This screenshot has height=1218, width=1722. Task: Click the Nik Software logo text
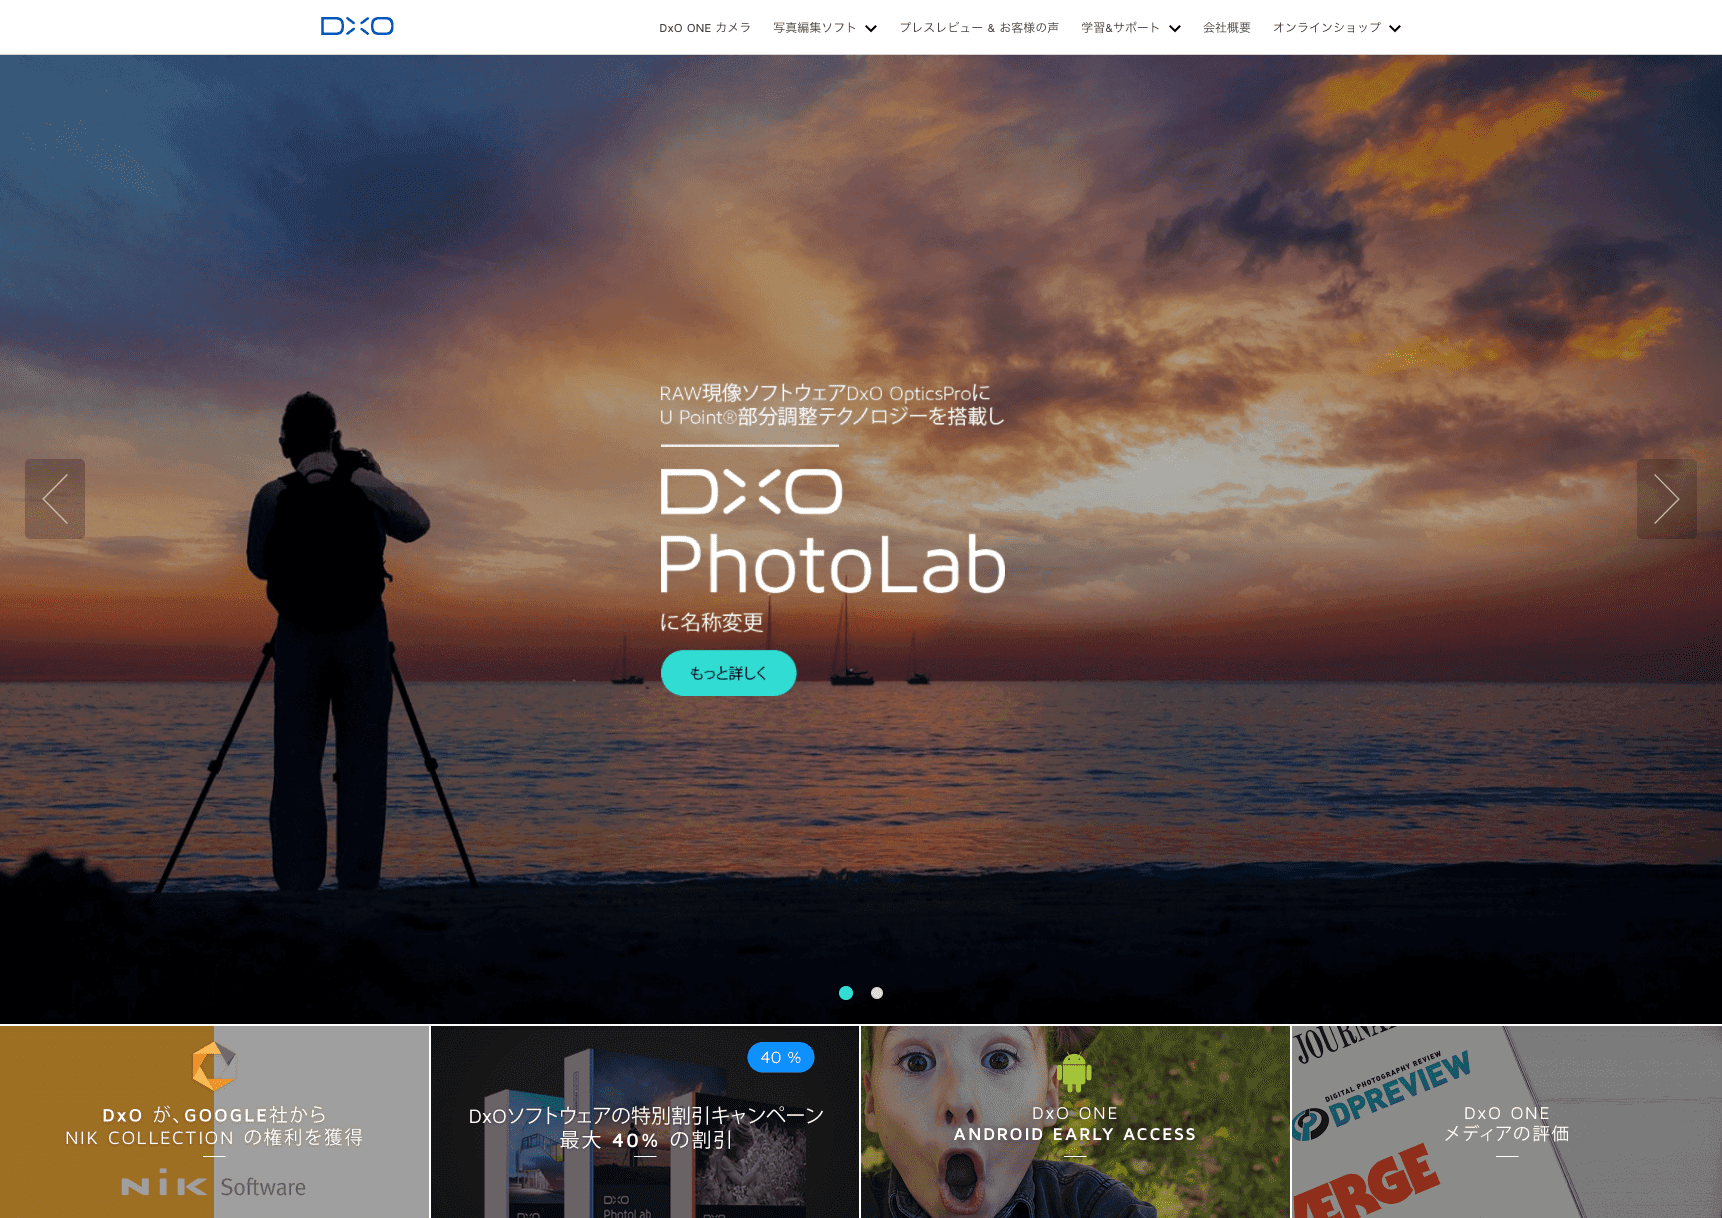[x=214, y=1187]
